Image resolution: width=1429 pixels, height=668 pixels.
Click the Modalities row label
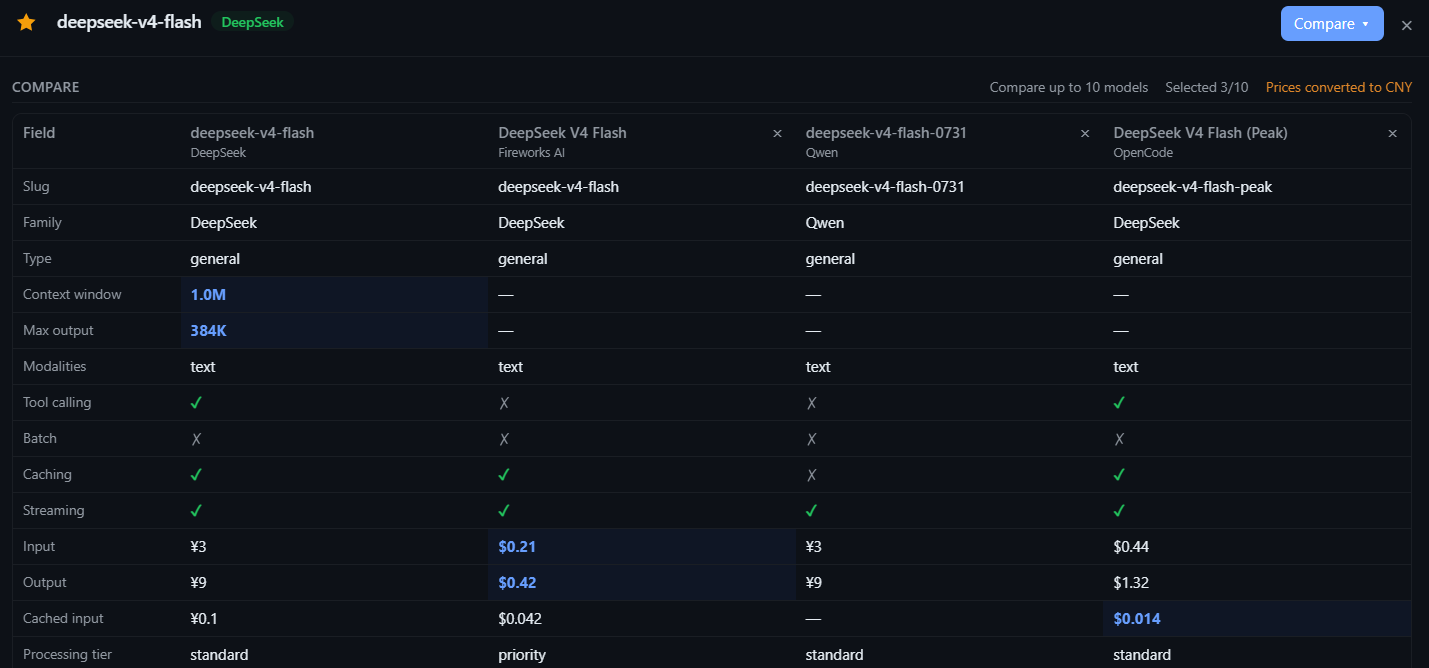coord(55,367)
